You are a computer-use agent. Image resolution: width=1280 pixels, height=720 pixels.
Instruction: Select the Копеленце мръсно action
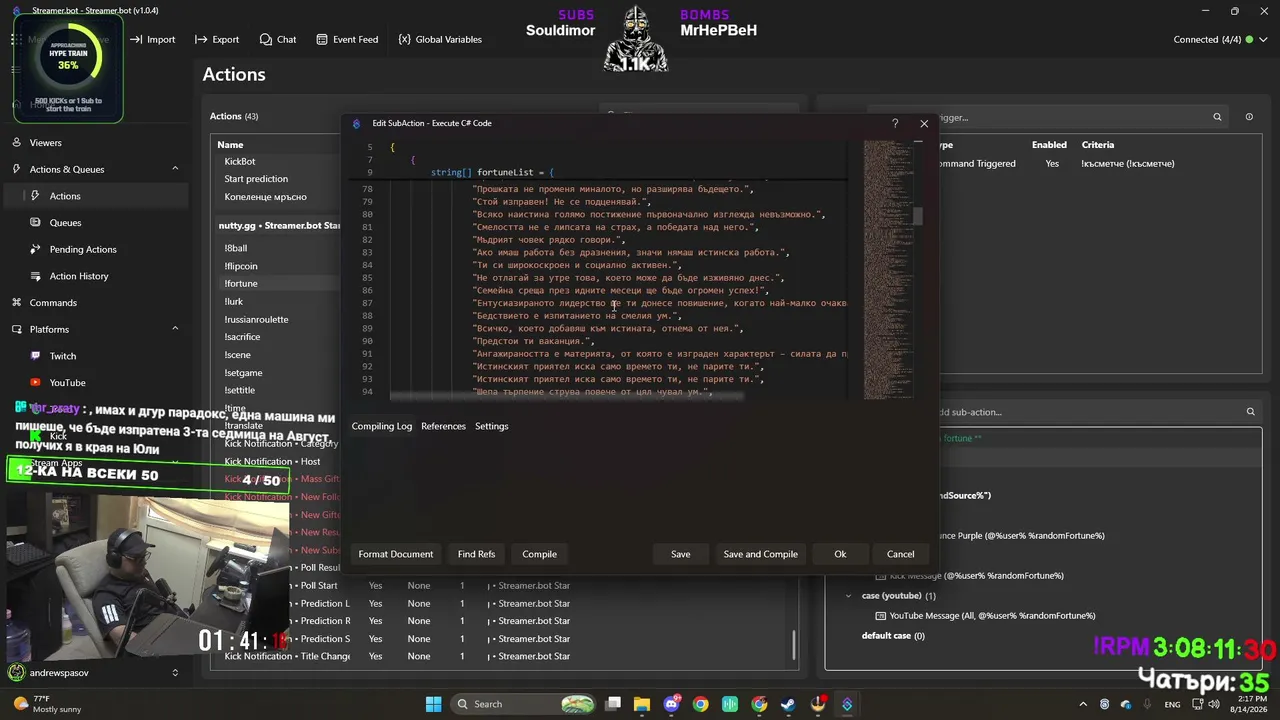(265, 197)
